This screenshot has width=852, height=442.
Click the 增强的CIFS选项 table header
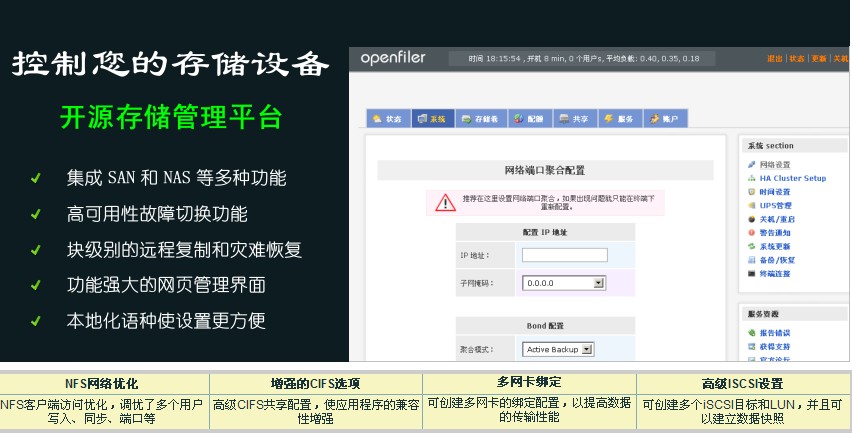(315, 384)
